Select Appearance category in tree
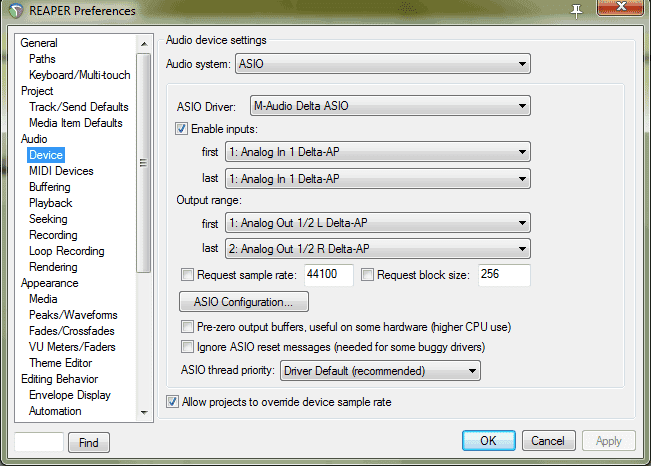 (49, 283)
